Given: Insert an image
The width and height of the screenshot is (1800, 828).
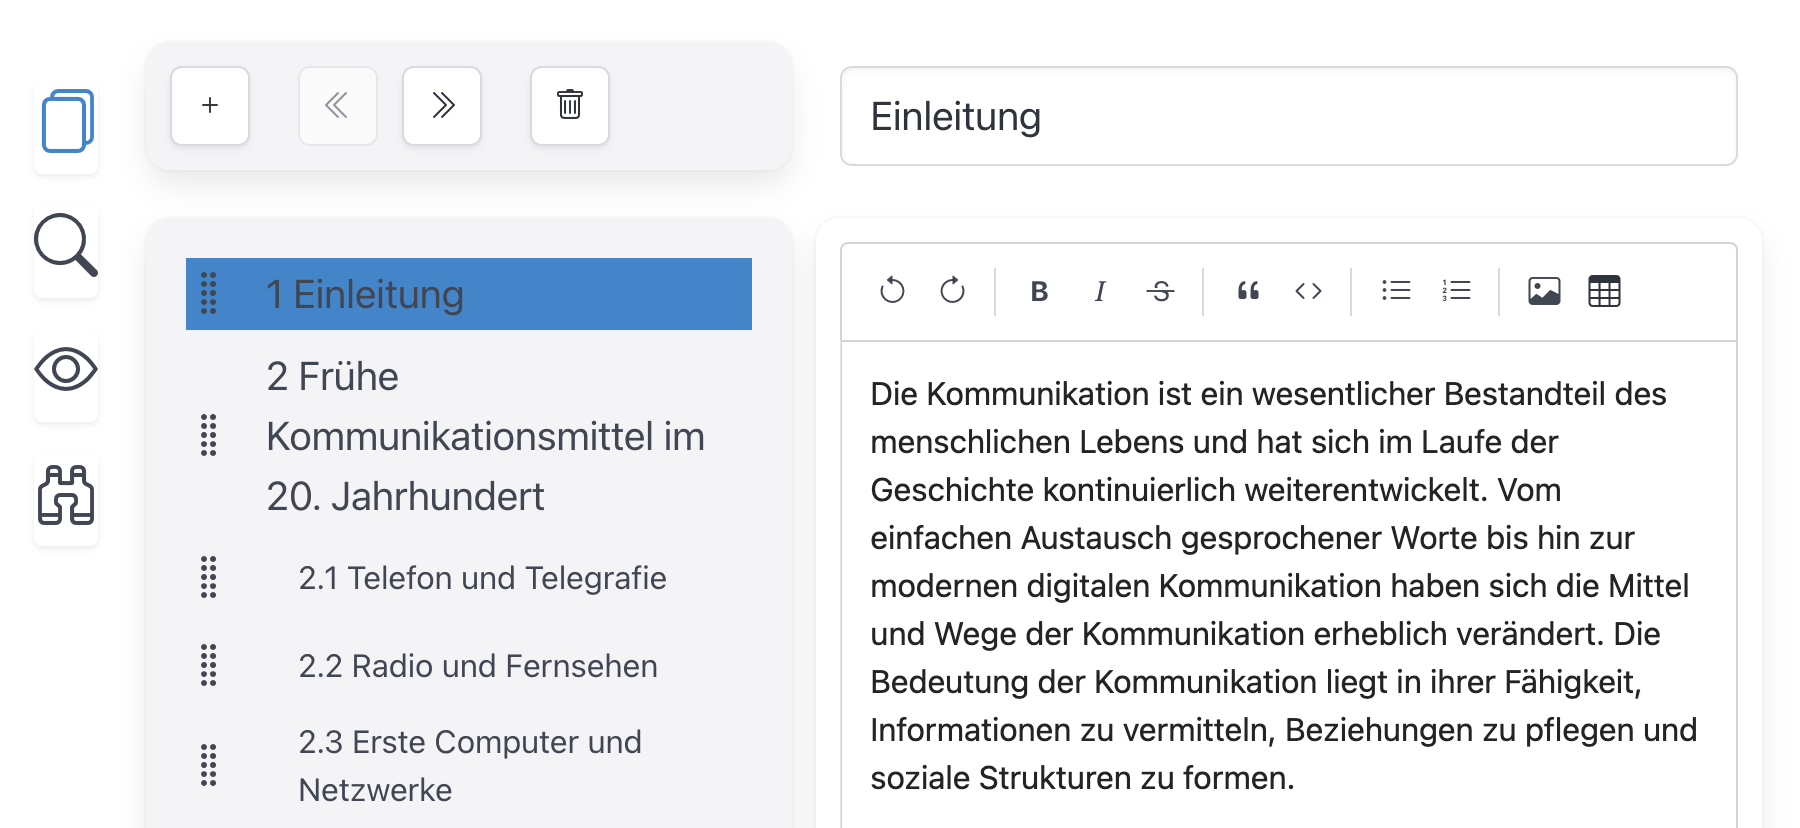Looking at the screenshot, I should click(x=1544, y=291).
